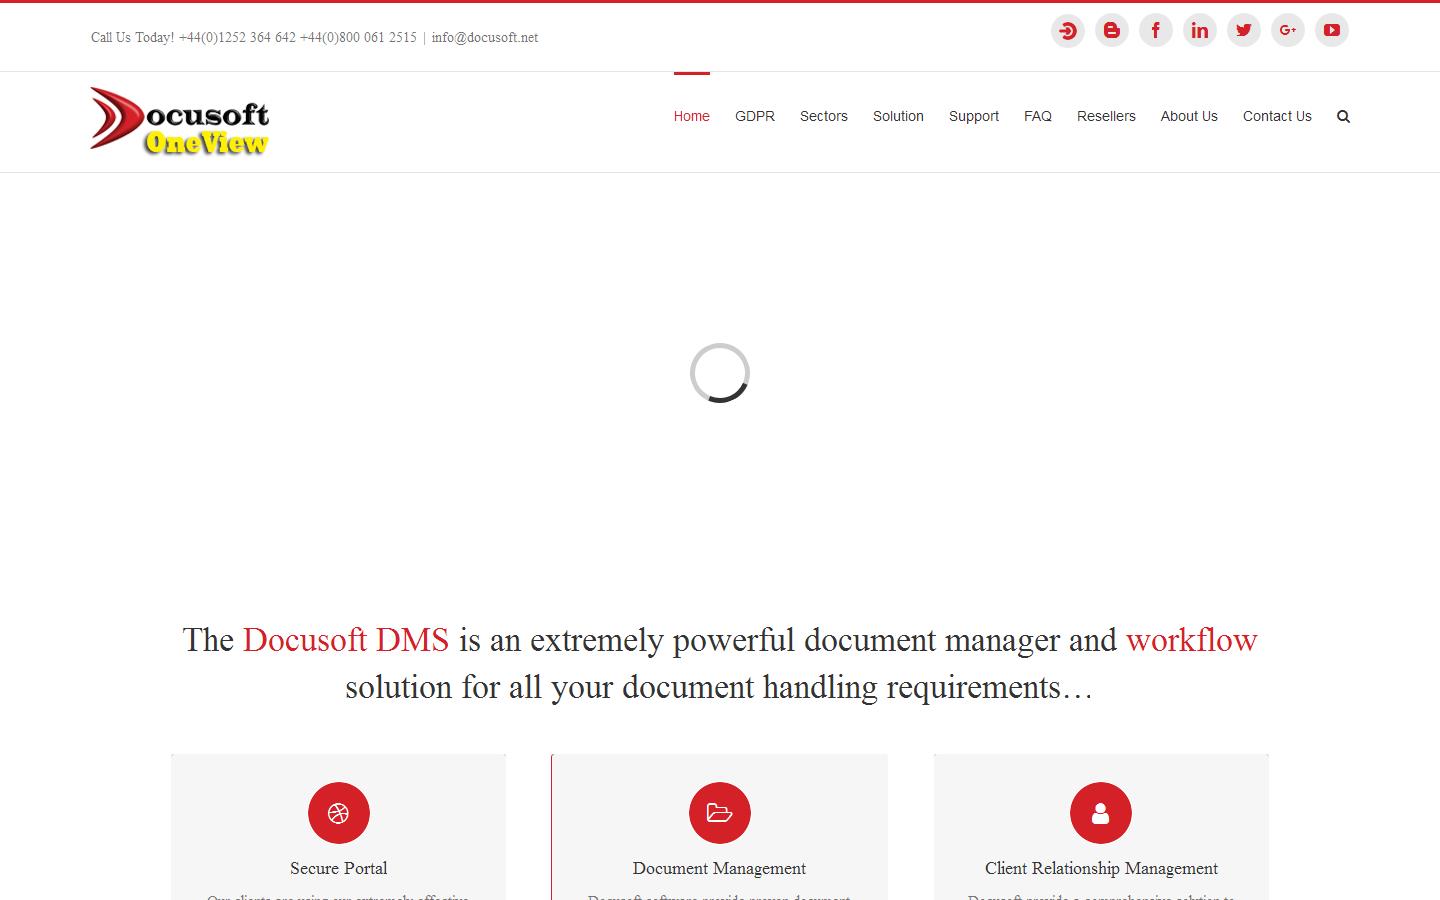
Task: Open the LinkedIn social icon
Action: 1200,30
